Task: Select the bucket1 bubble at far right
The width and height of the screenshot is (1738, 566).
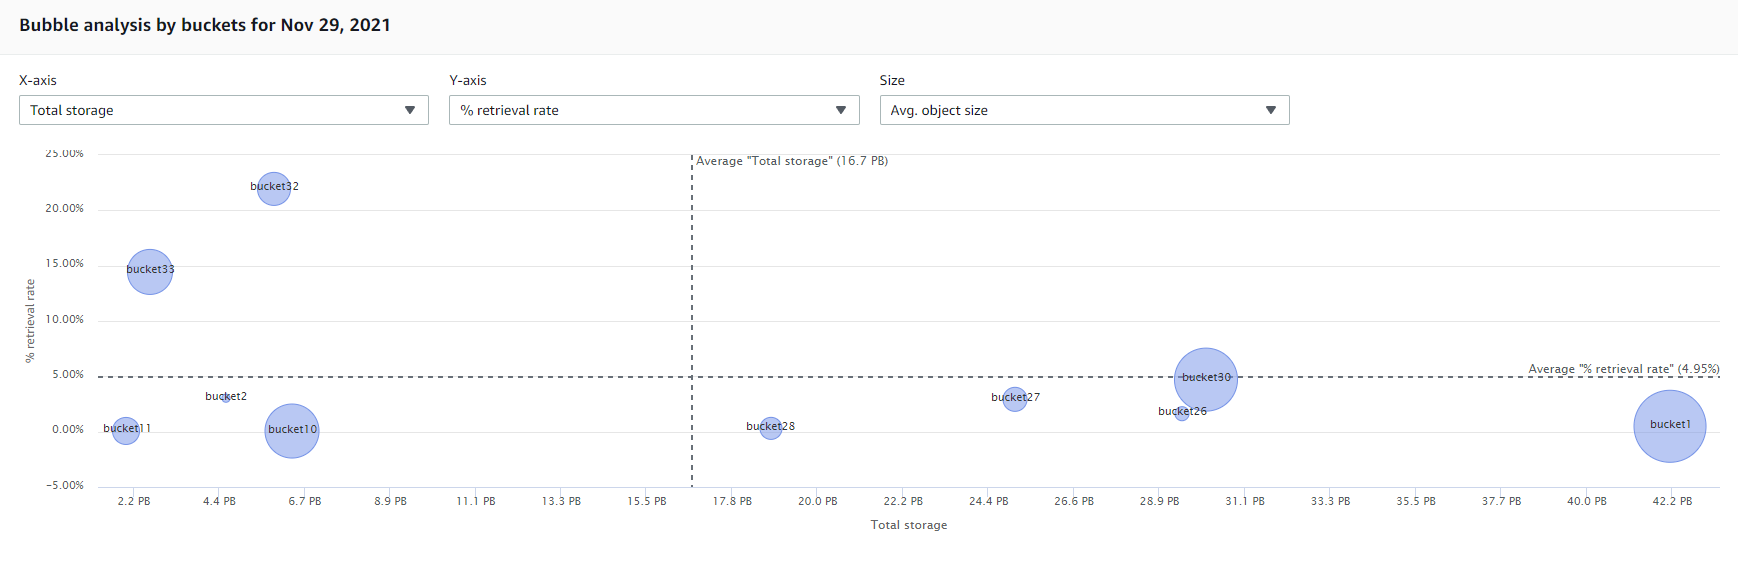Action: pos(1670,426)
